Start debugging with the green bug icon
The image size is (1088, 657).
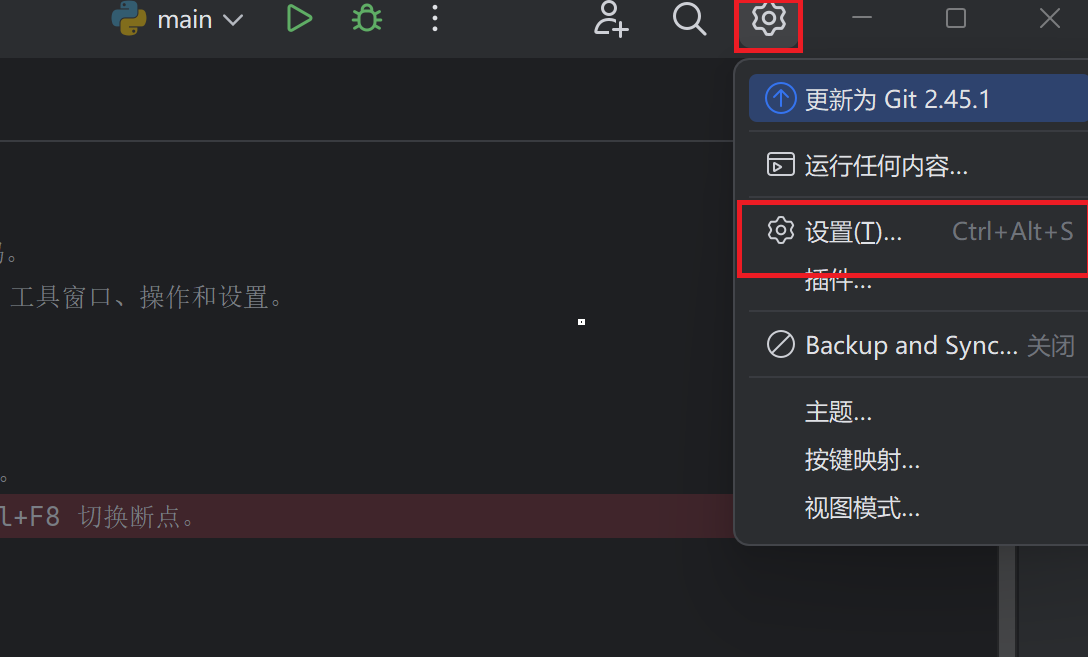366,19
